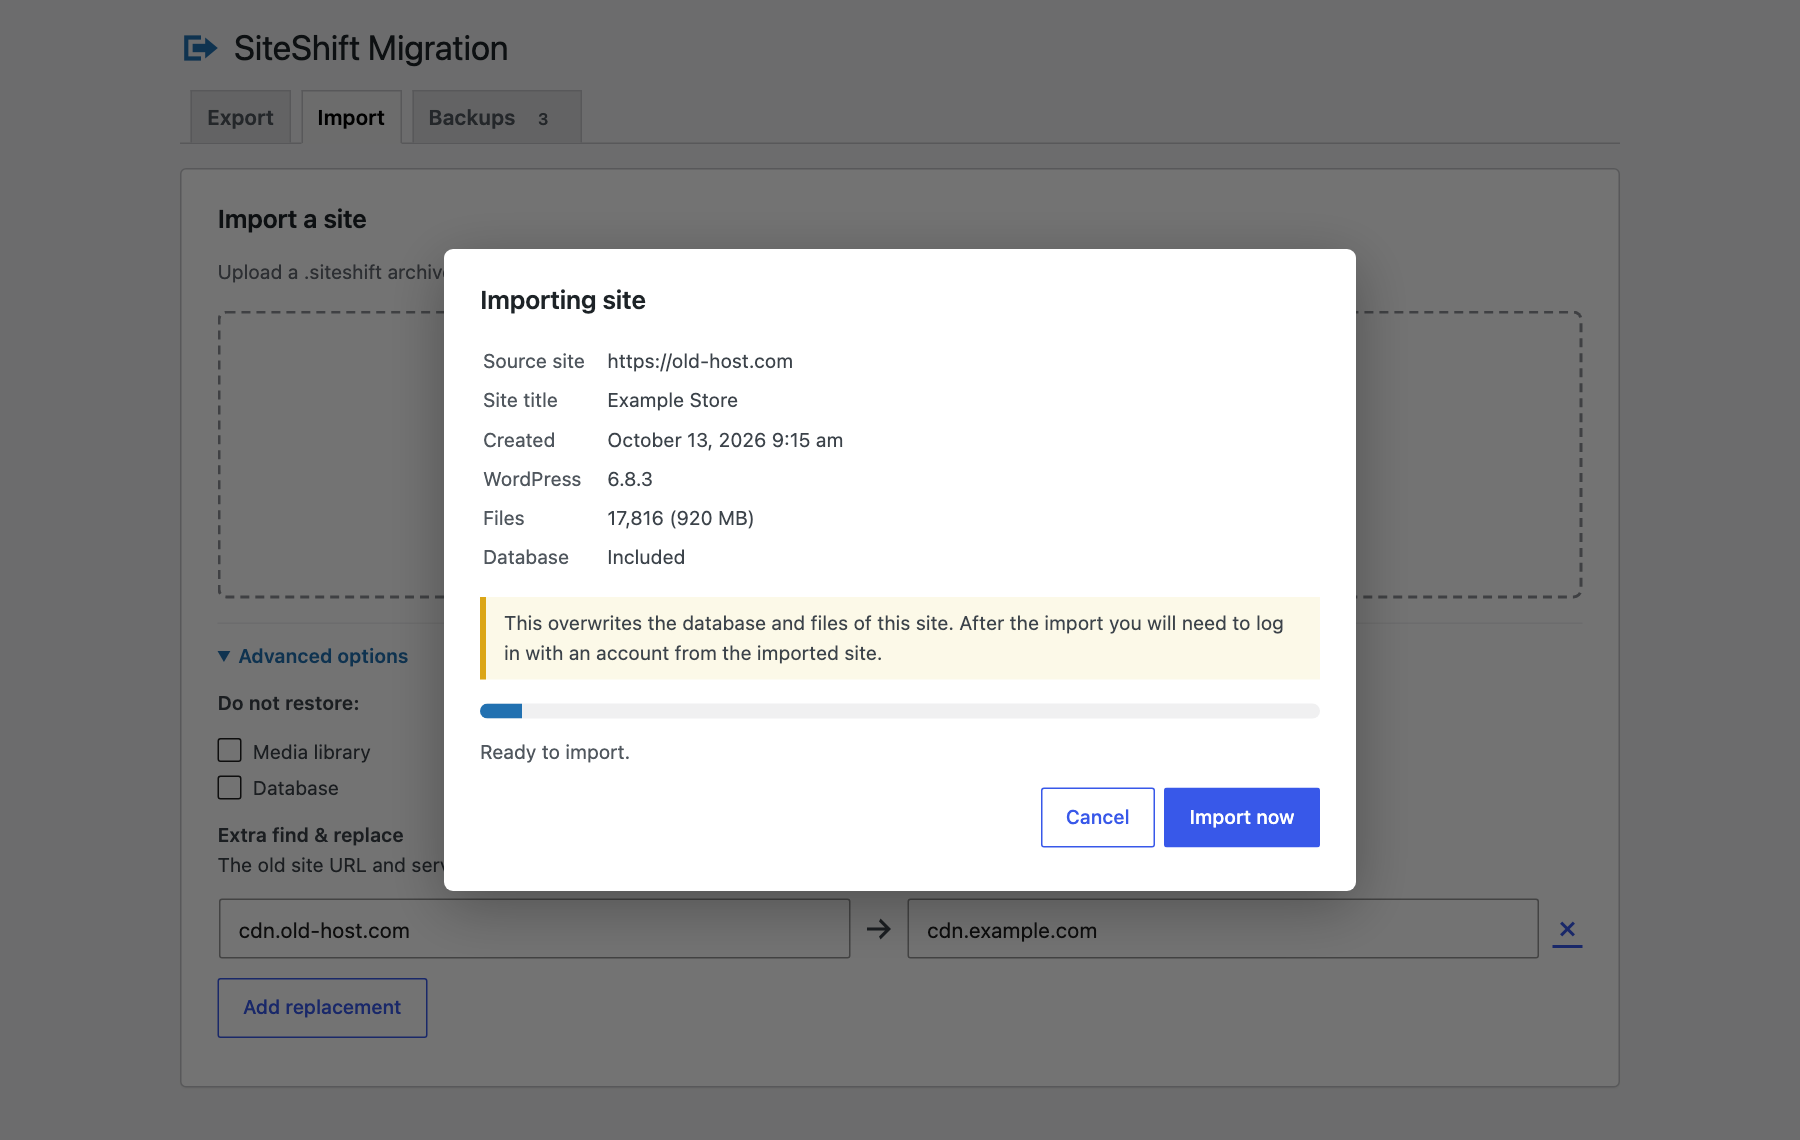Click the Import a site heading
This screenshot has height=1140, width=1800.
coord(292,219)
